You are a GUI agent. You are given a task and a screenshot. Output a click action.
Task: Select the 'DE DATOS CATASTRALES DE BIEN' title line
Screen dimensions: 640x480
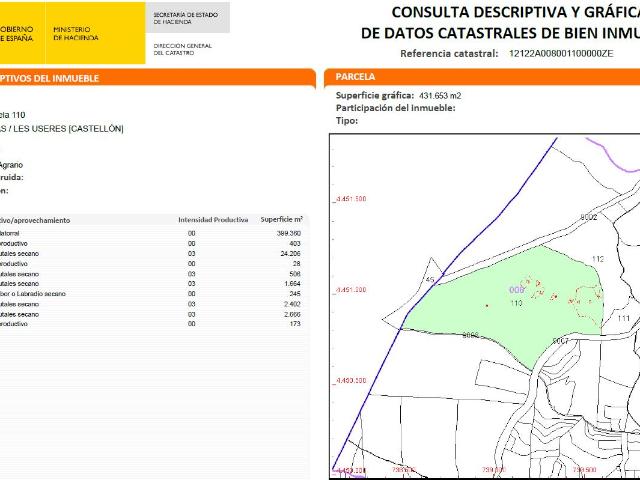(x=500, y=33)
